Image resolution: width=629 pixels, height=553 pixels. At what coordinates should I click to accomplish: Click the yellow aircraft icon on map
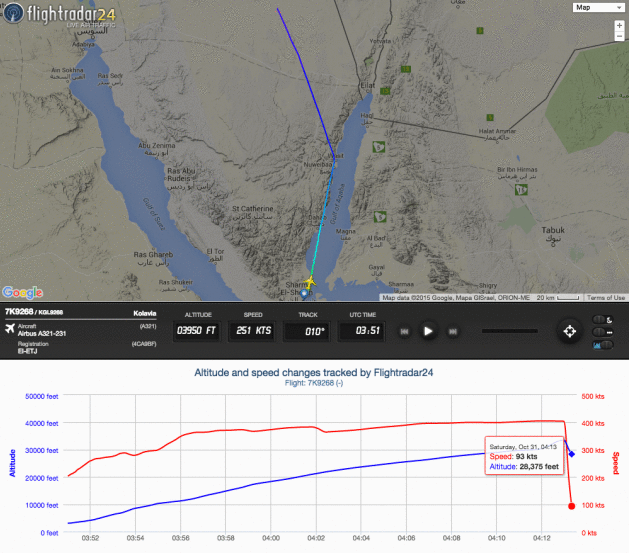(310, 284)
